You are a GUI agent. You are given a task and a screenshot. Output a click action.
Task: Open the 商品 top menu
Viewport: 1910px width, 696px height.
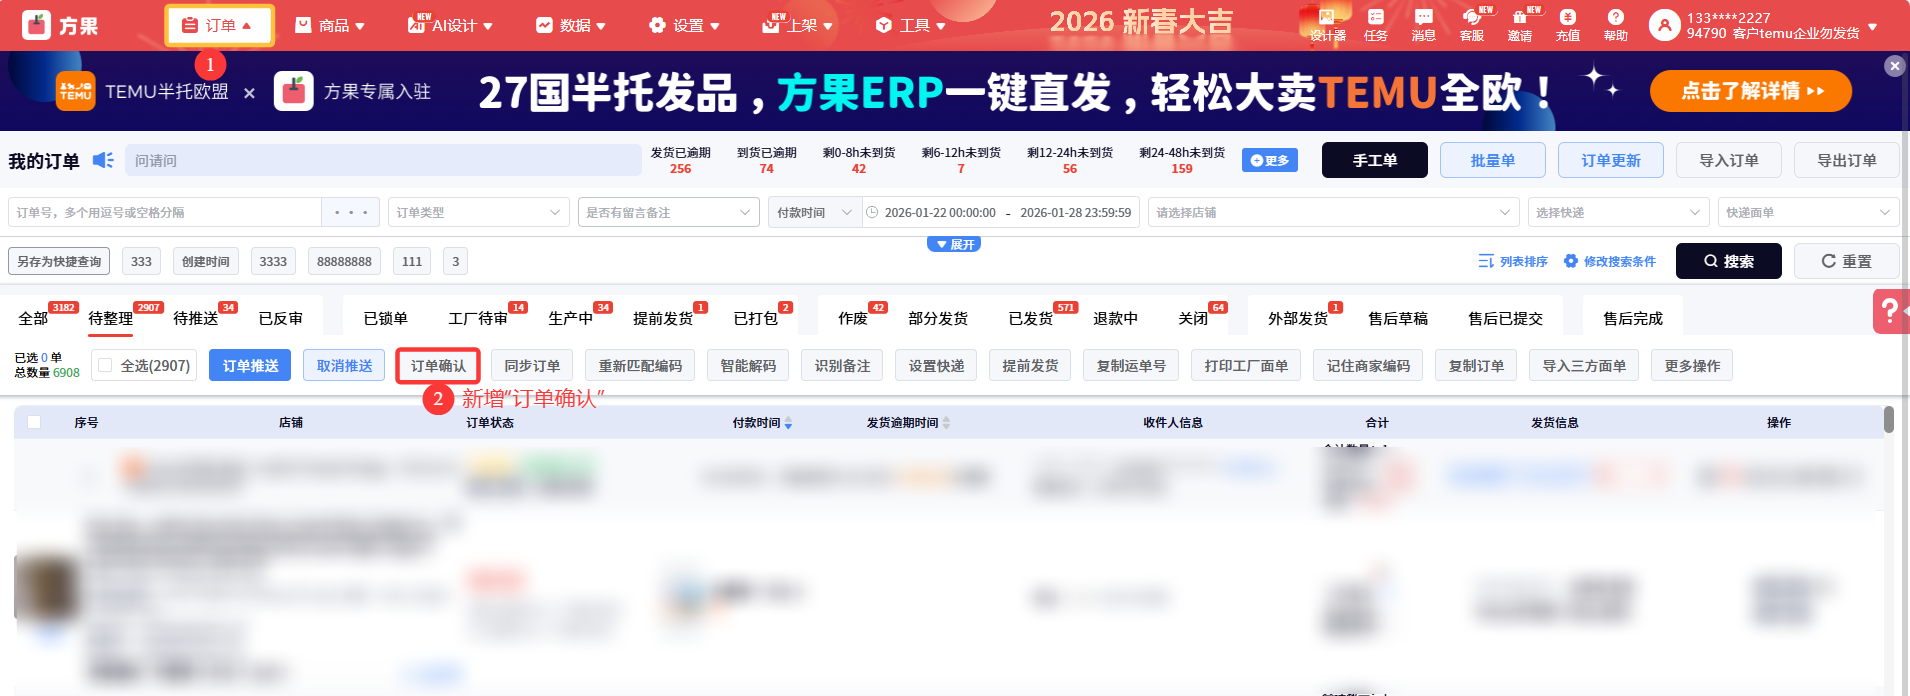[330, 25]
